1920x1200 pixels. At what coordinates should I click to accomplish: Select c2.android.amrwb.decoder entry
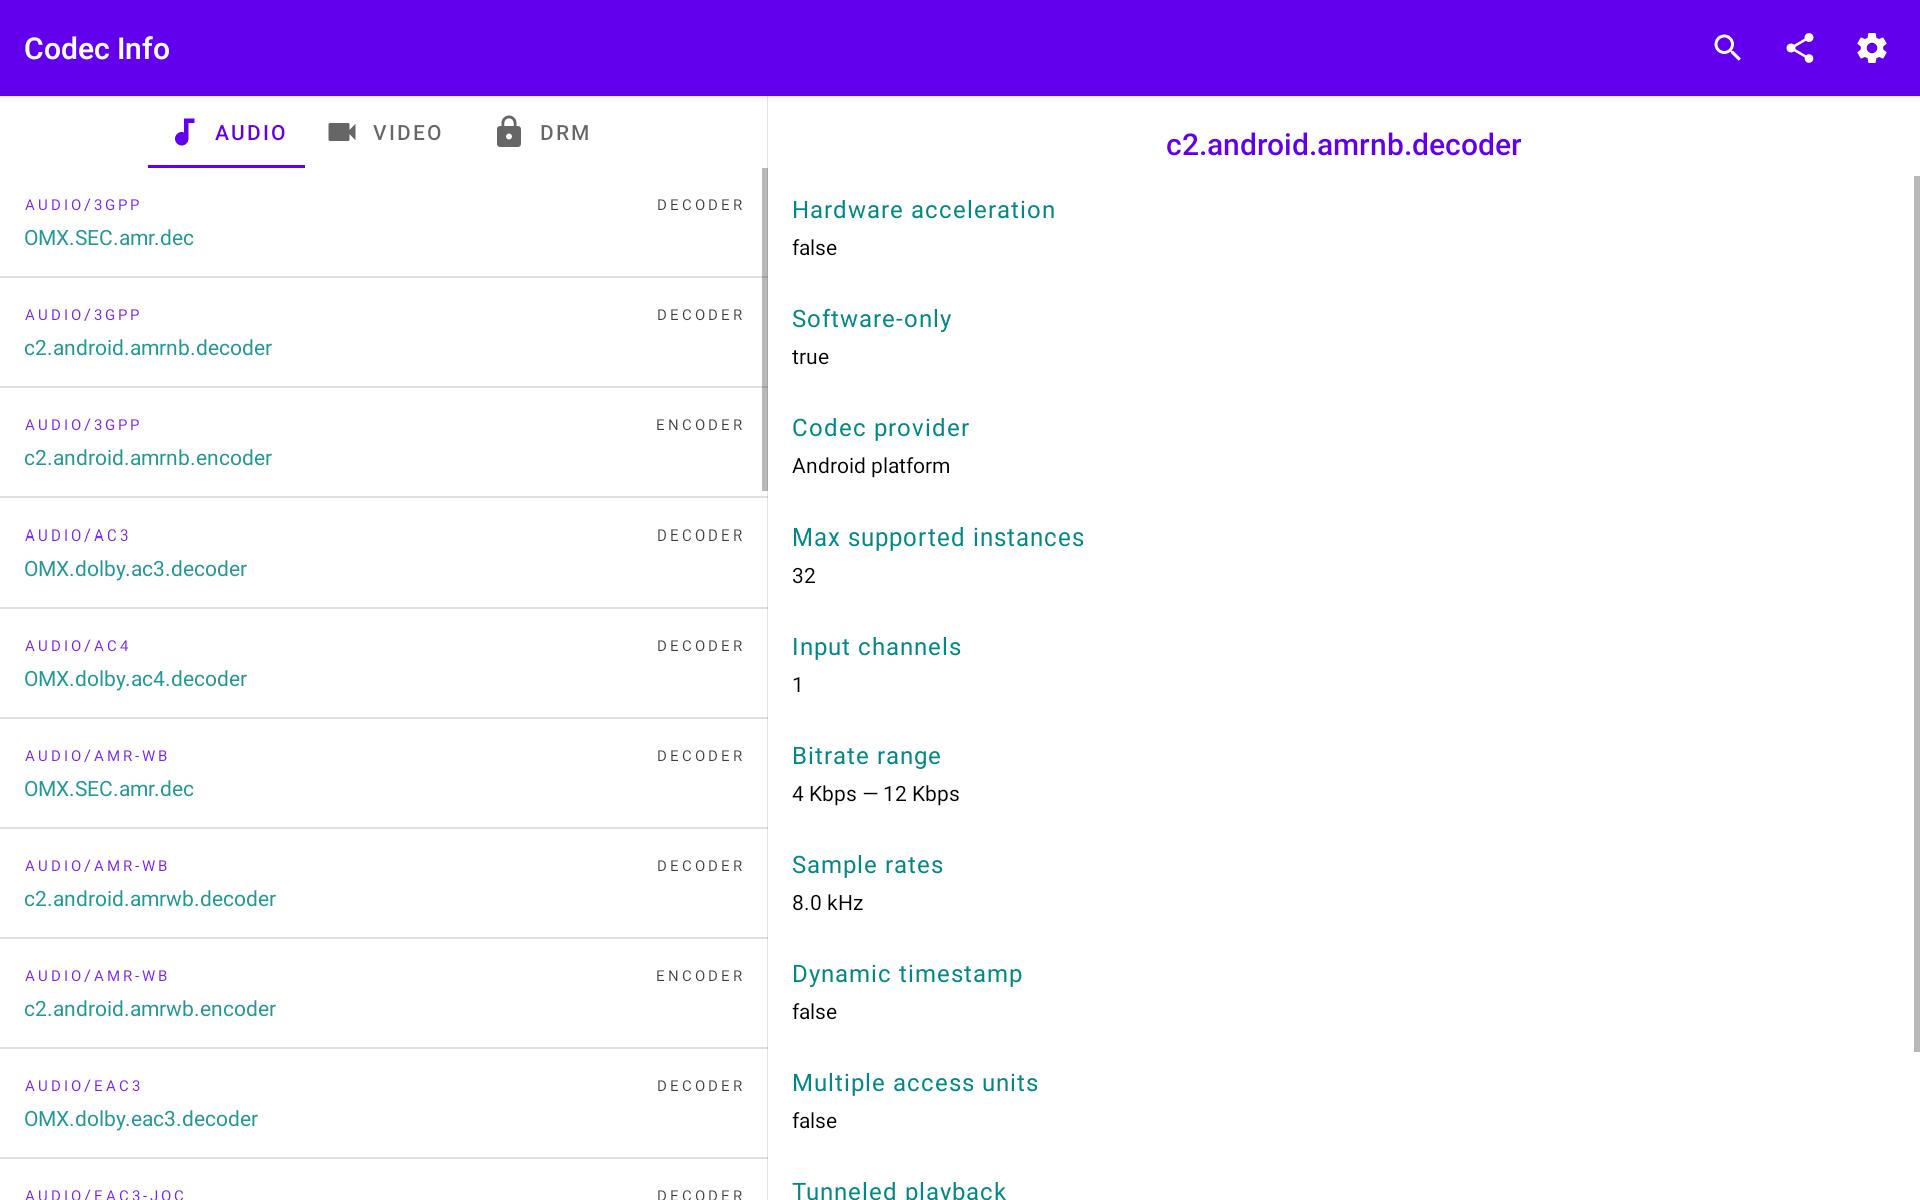click(382, 883)
